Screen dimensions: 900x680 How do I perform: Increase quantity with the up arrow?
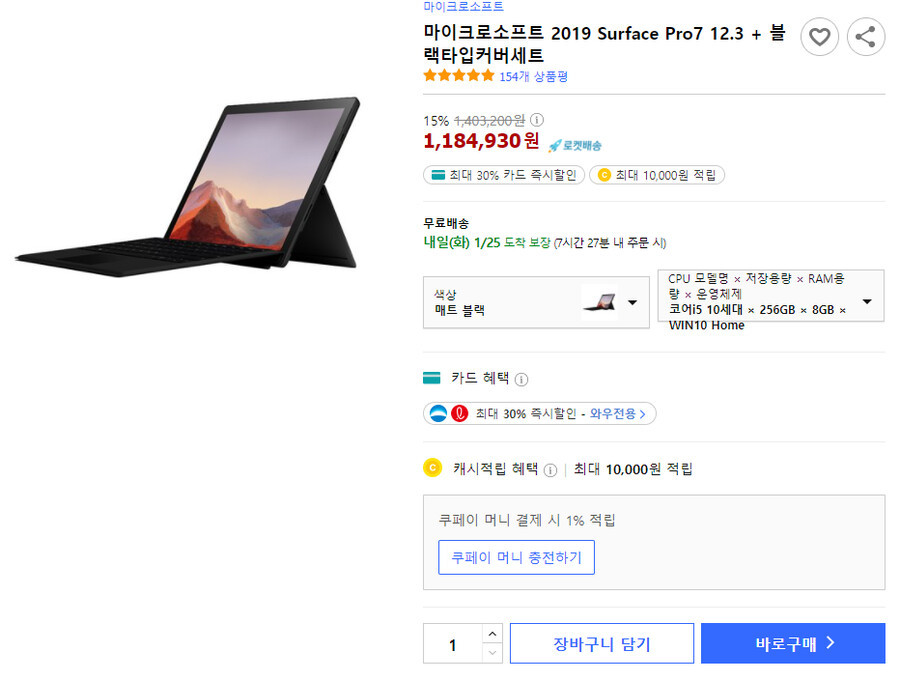[x=492, y=634]
